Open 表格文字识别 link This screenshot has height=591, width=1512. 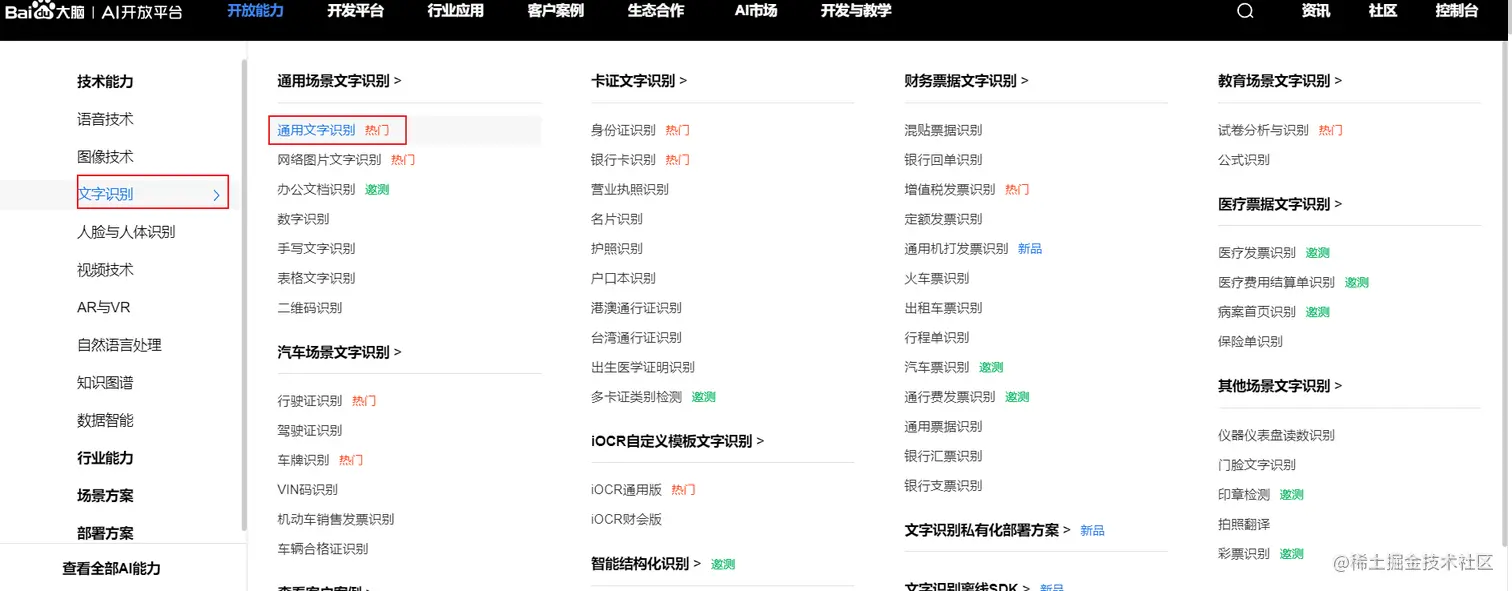pyautogui.click(x=316, y=278)
